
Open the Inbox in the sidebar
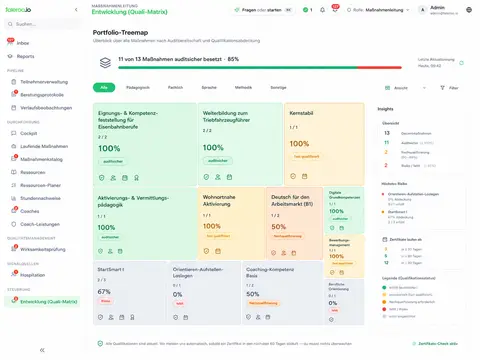pyautogui.click(x=23, y=43)
